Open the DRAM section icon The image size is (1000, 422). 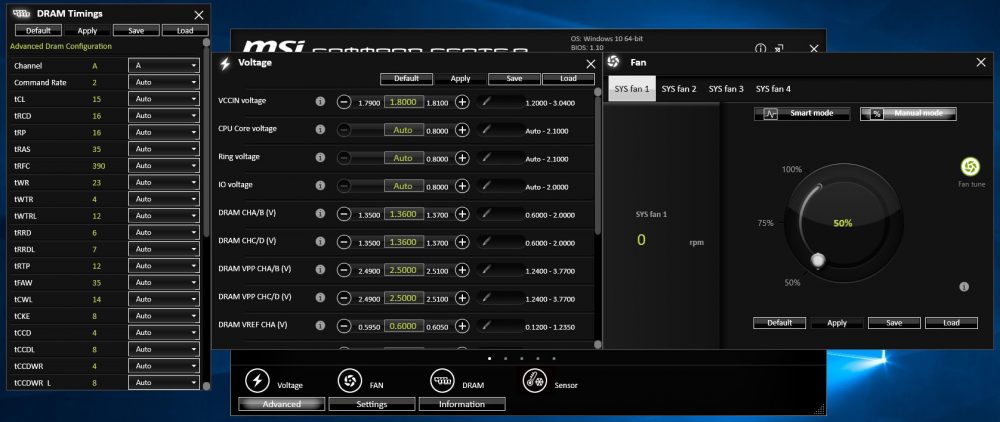(441, 381)
